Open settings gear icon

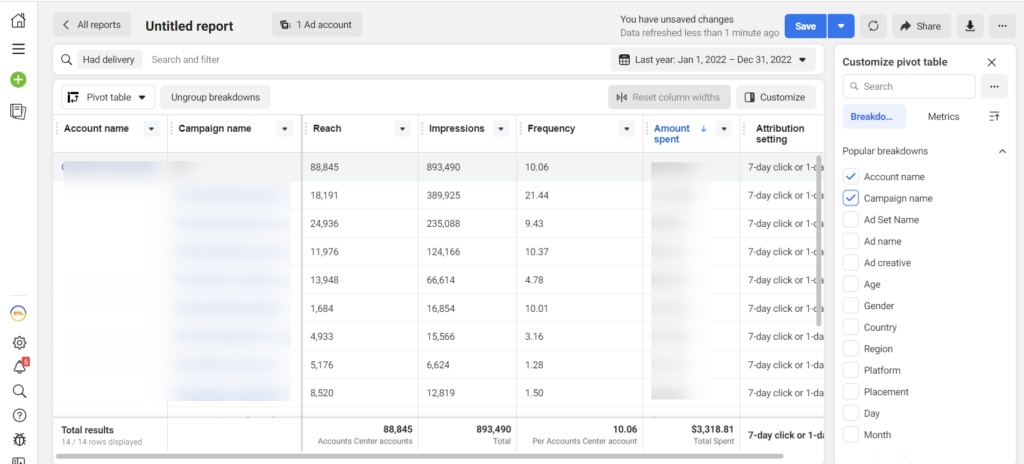pyautogui.click(x=19, y=342)
